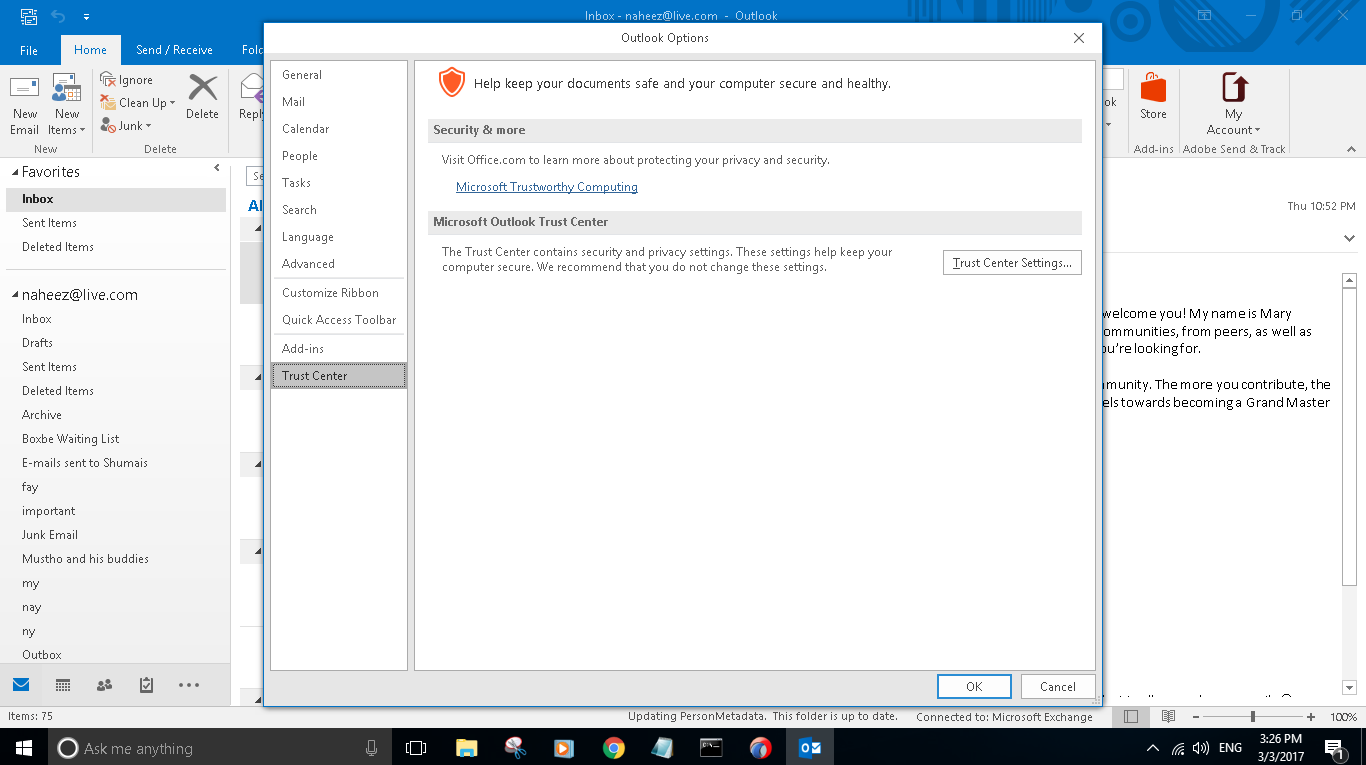
Task: Follow Microsoft Trustworthy Computing link
Action: (x=547, y=187)
